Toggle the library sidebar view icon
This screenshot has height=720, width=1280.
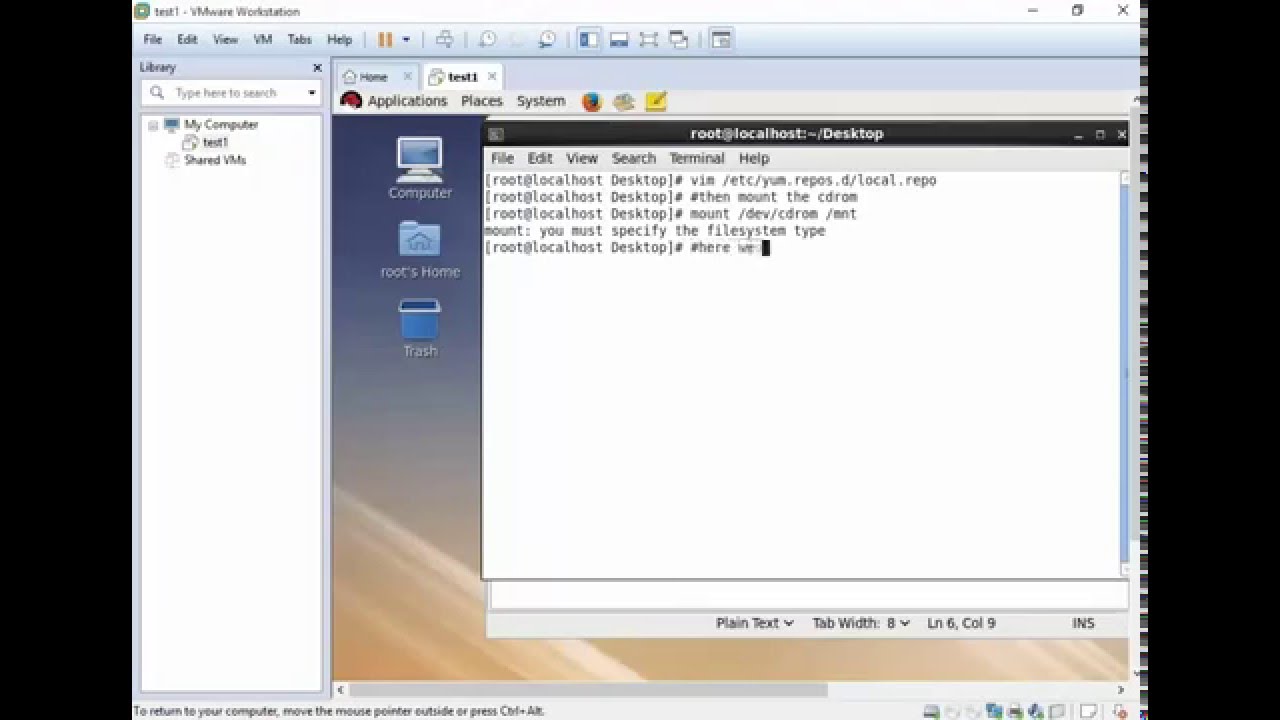[x=589, y=40]
